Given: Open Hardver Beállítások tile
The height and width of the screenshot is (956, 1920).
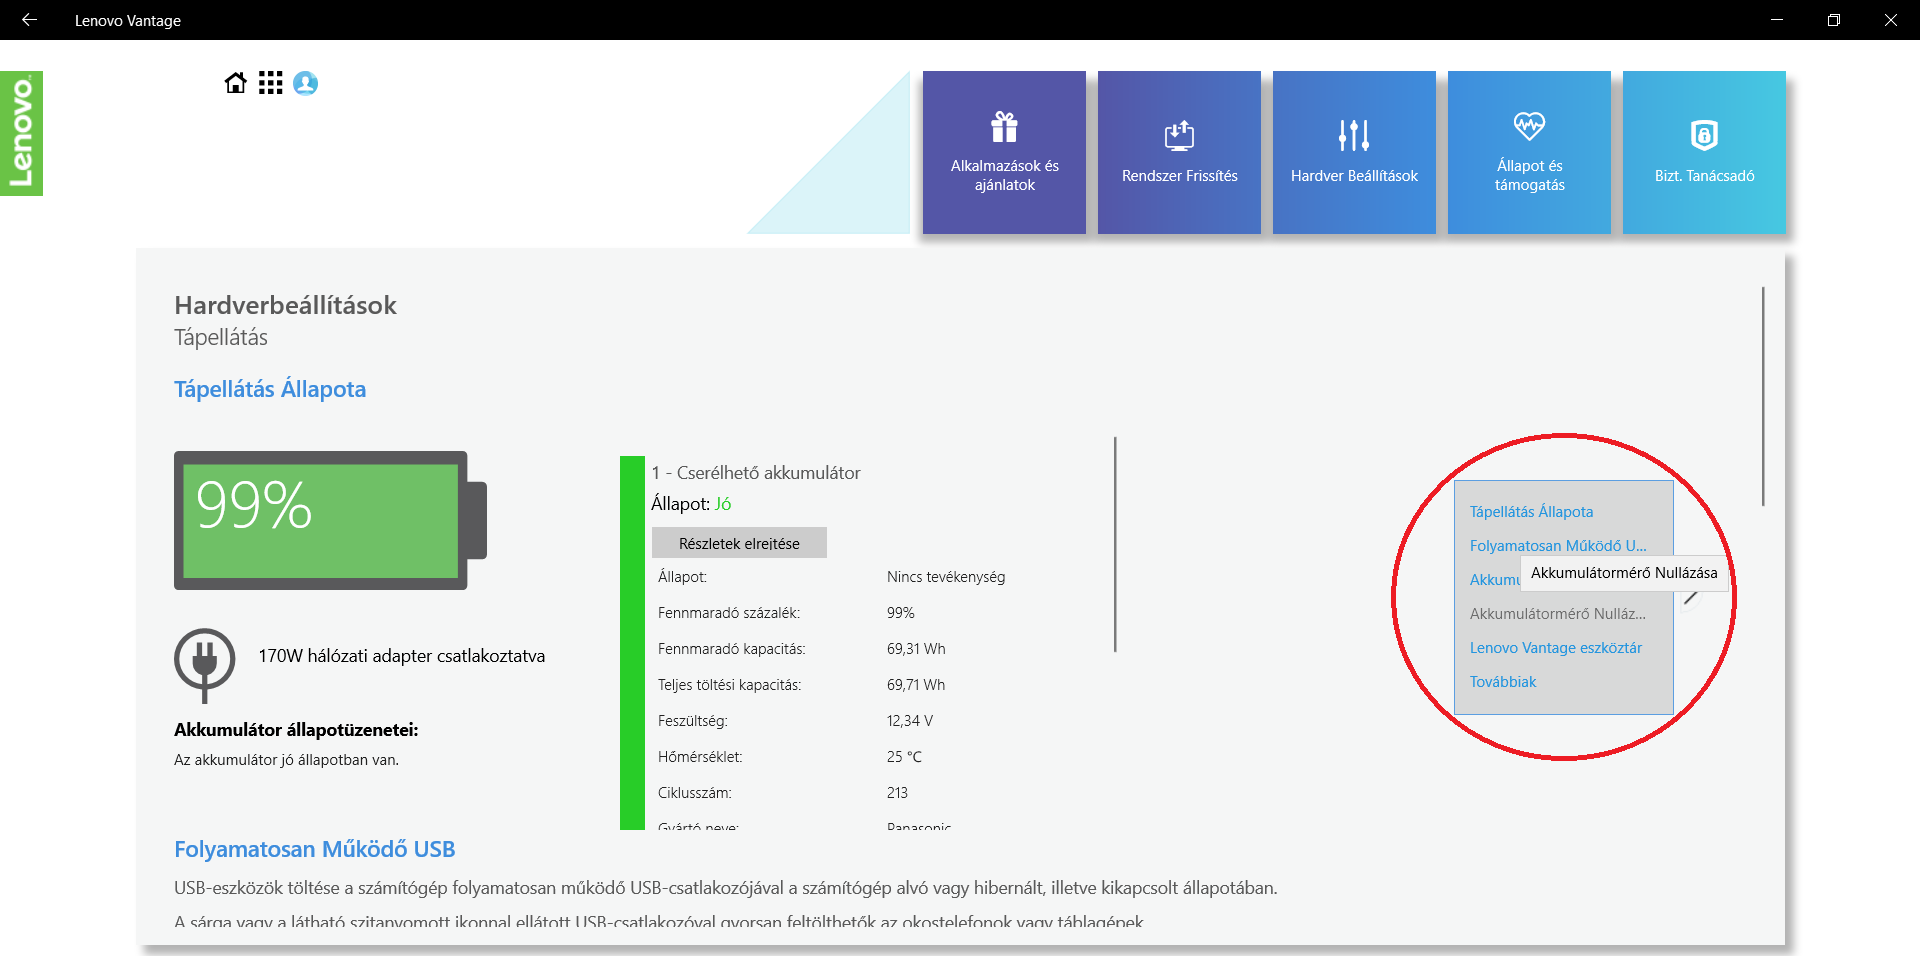Looking at the screenshot, I should [1354, 152].
